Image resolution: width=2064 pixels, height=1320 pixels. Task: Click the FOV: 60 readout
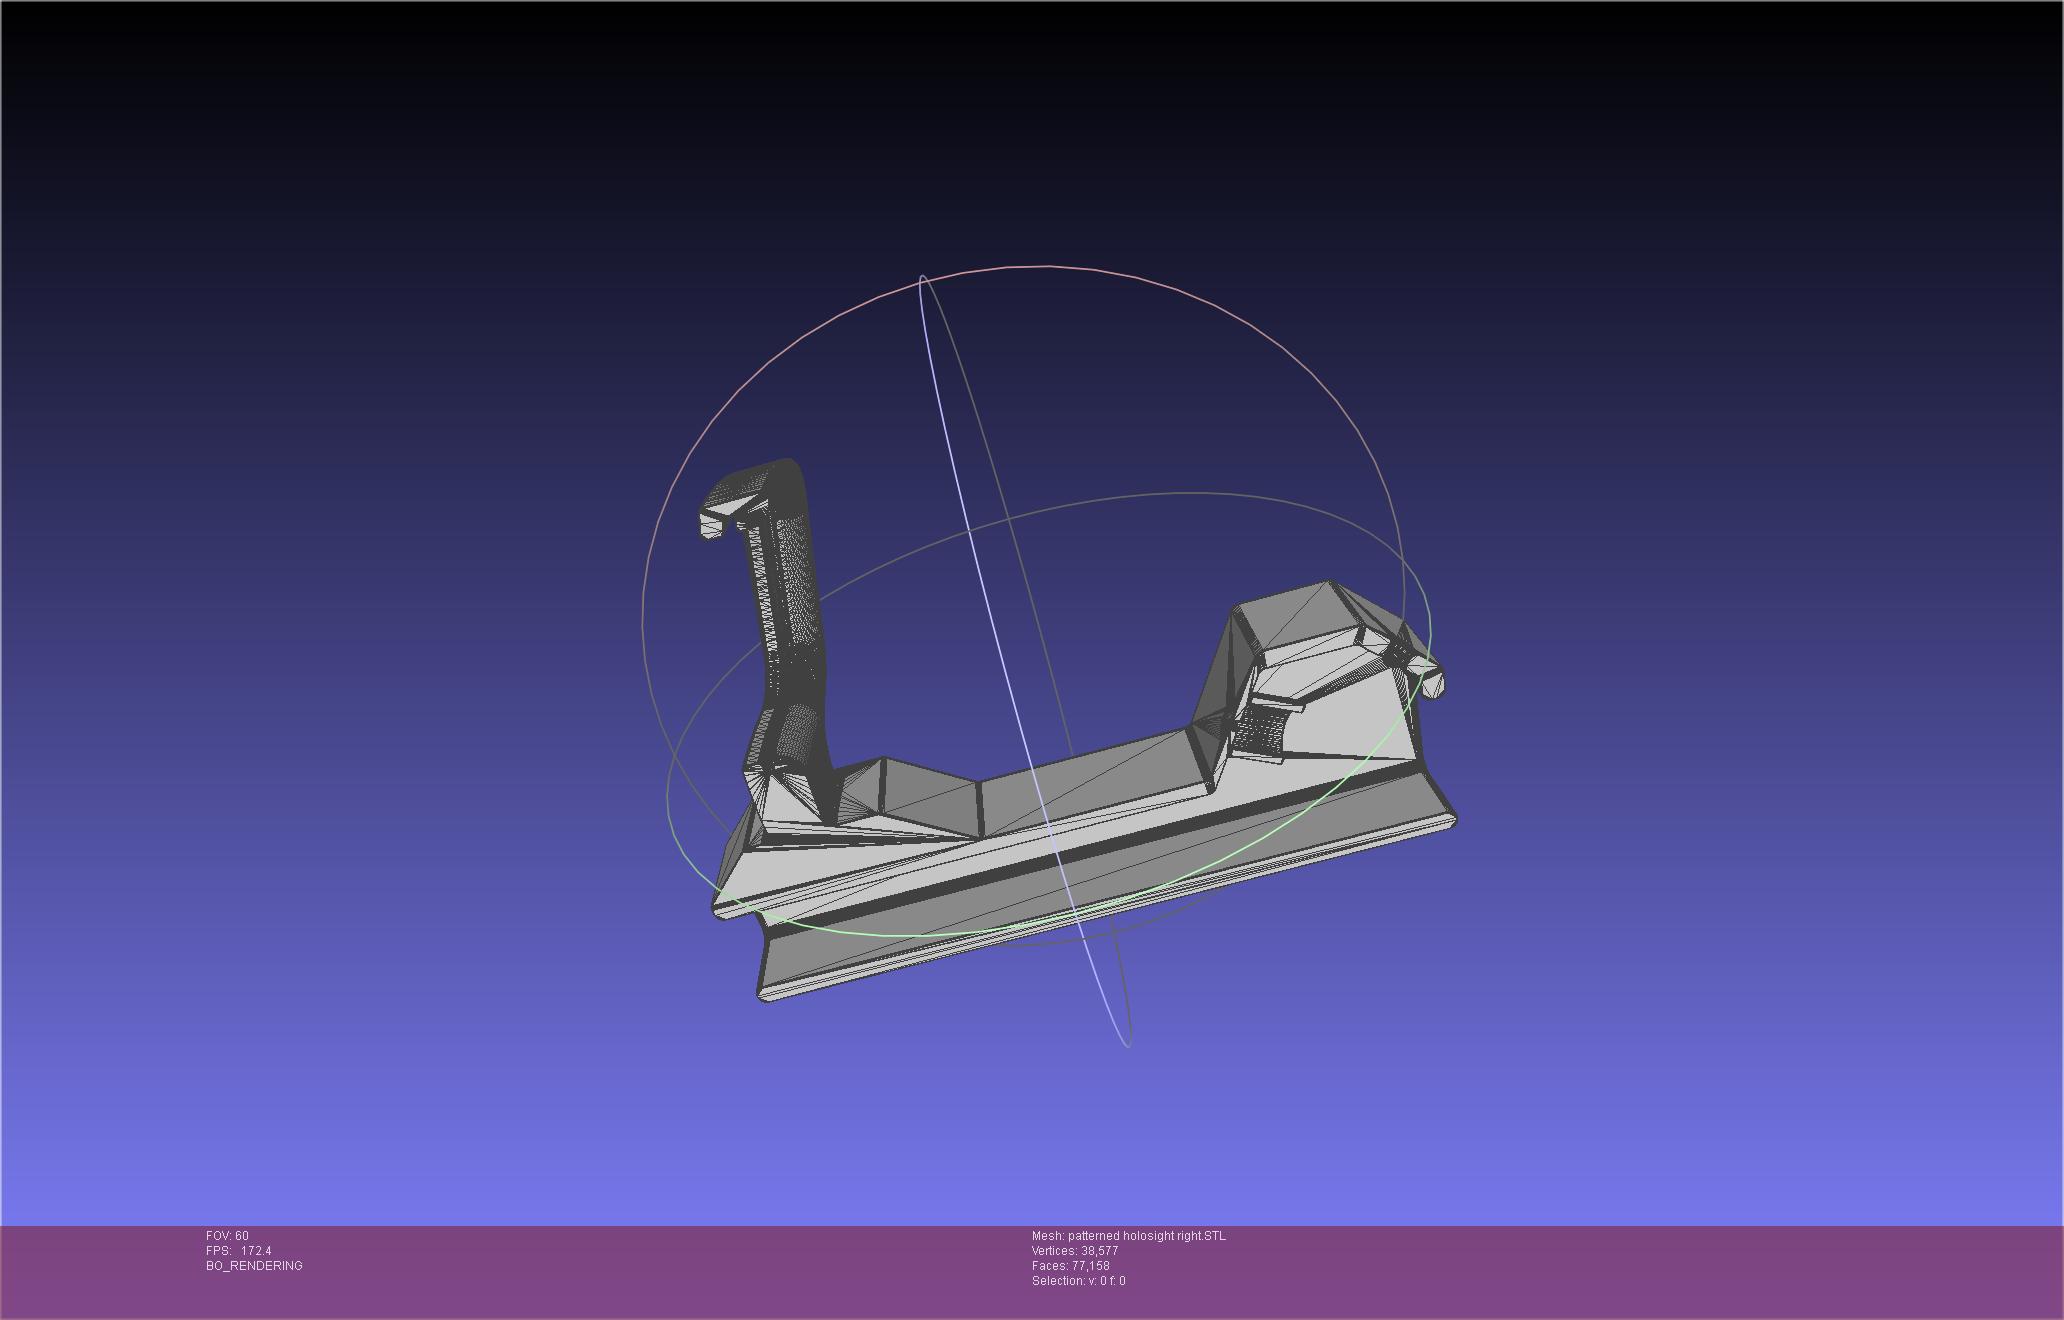tap(227, 1236)
